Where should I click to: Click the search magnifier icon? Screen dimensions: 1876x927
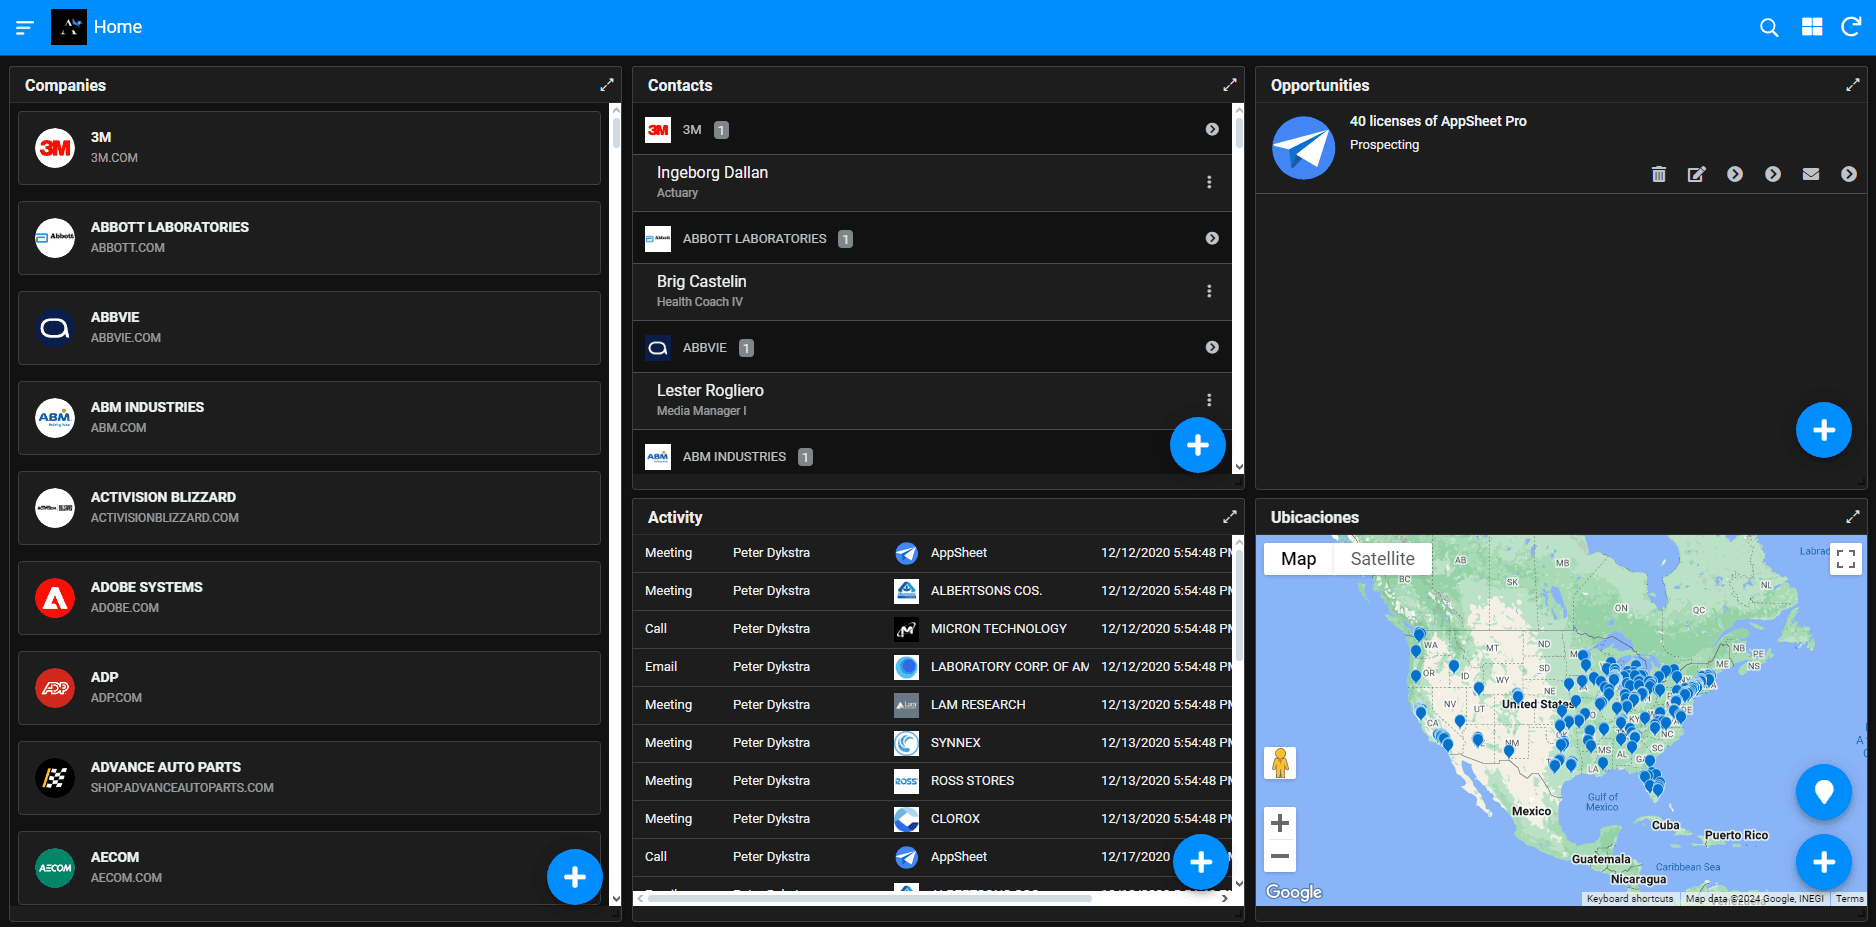(1769, 28)
